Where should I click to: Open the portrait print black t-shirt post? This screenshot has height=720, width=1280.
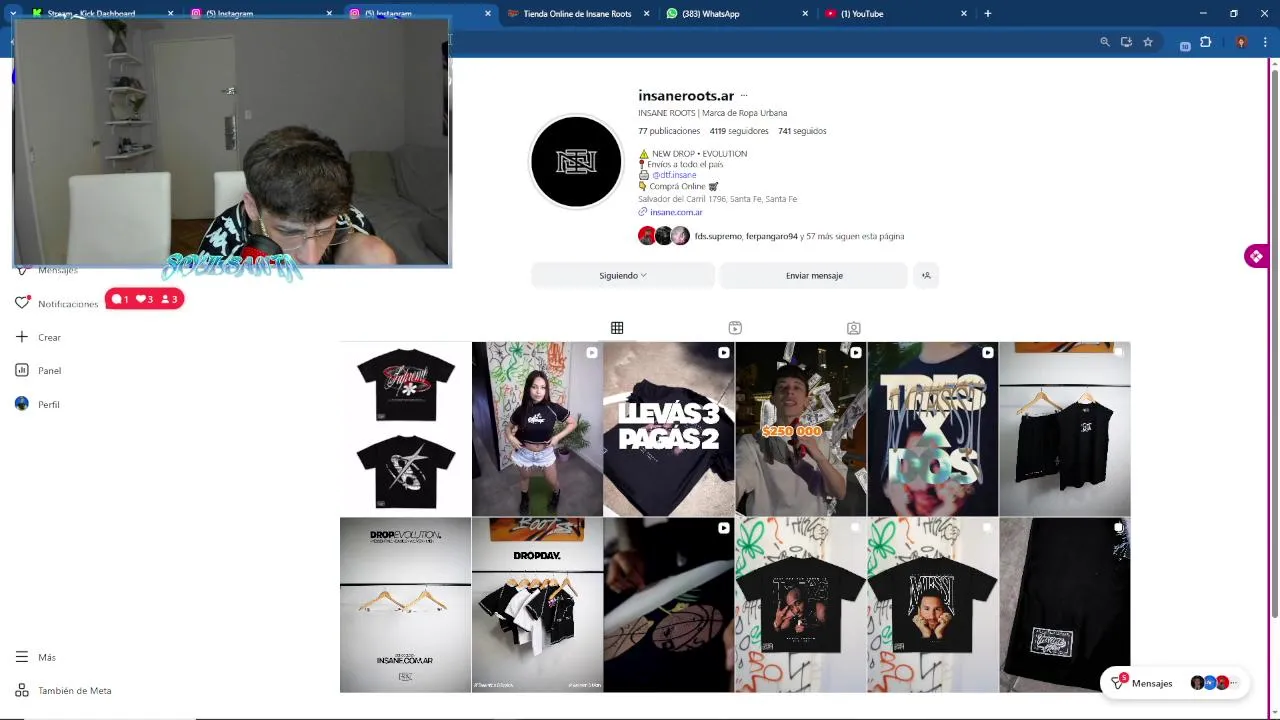tap(801, 605)
